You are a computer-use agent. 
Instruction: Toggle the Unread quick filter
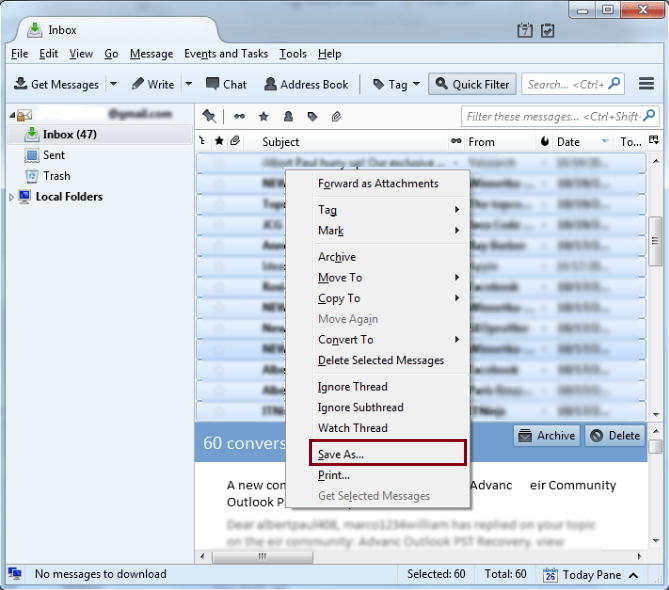tap(239, 116)
